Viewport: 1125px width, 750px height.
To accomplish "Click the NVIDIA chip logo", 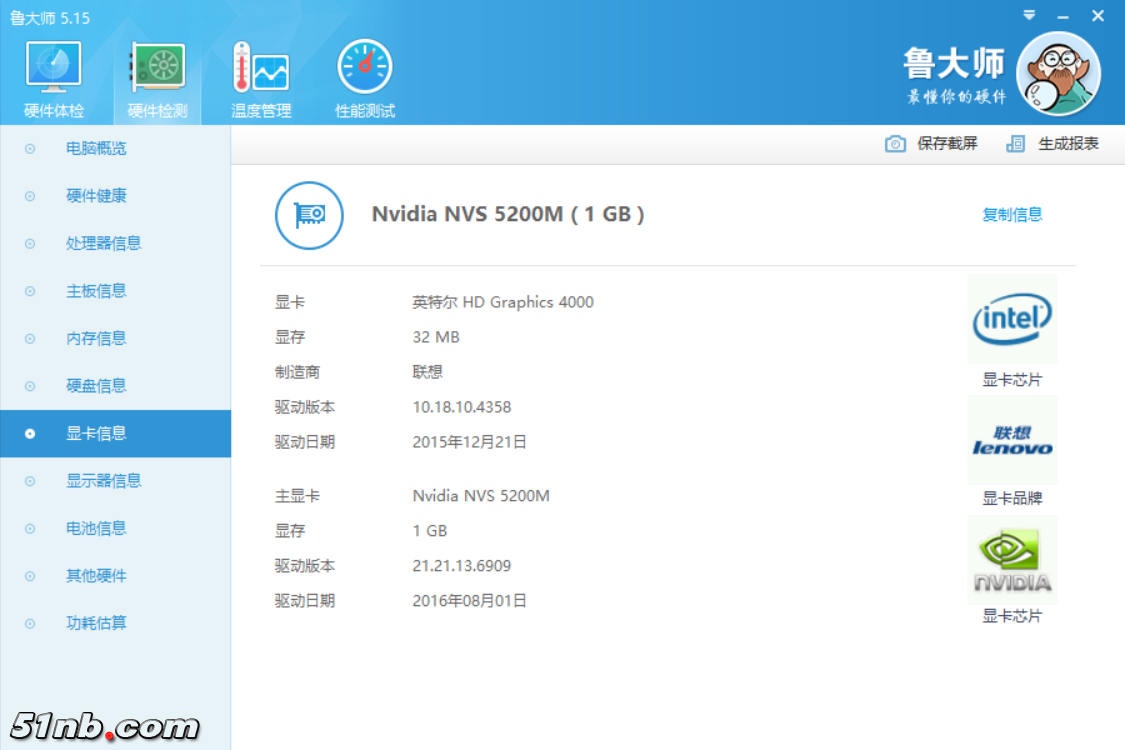I will point(1012,560).
